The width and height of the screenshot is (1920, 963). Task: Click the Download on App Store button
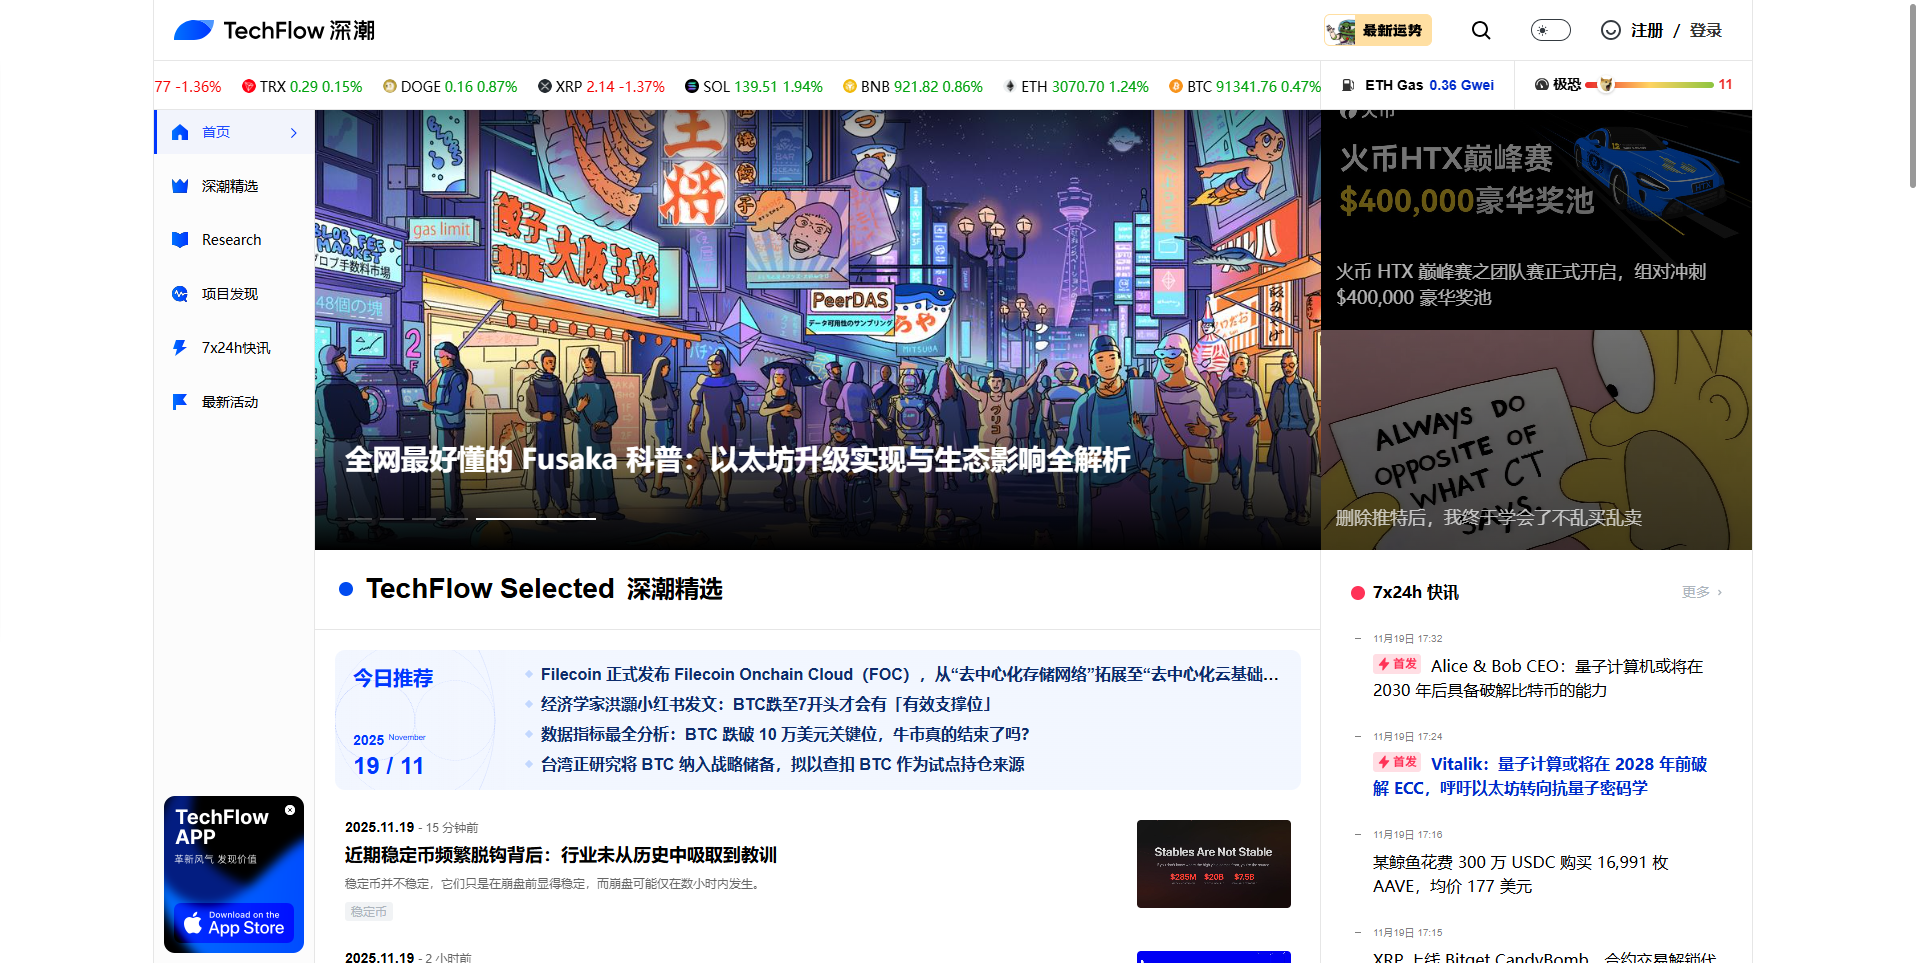click(234, 923)
